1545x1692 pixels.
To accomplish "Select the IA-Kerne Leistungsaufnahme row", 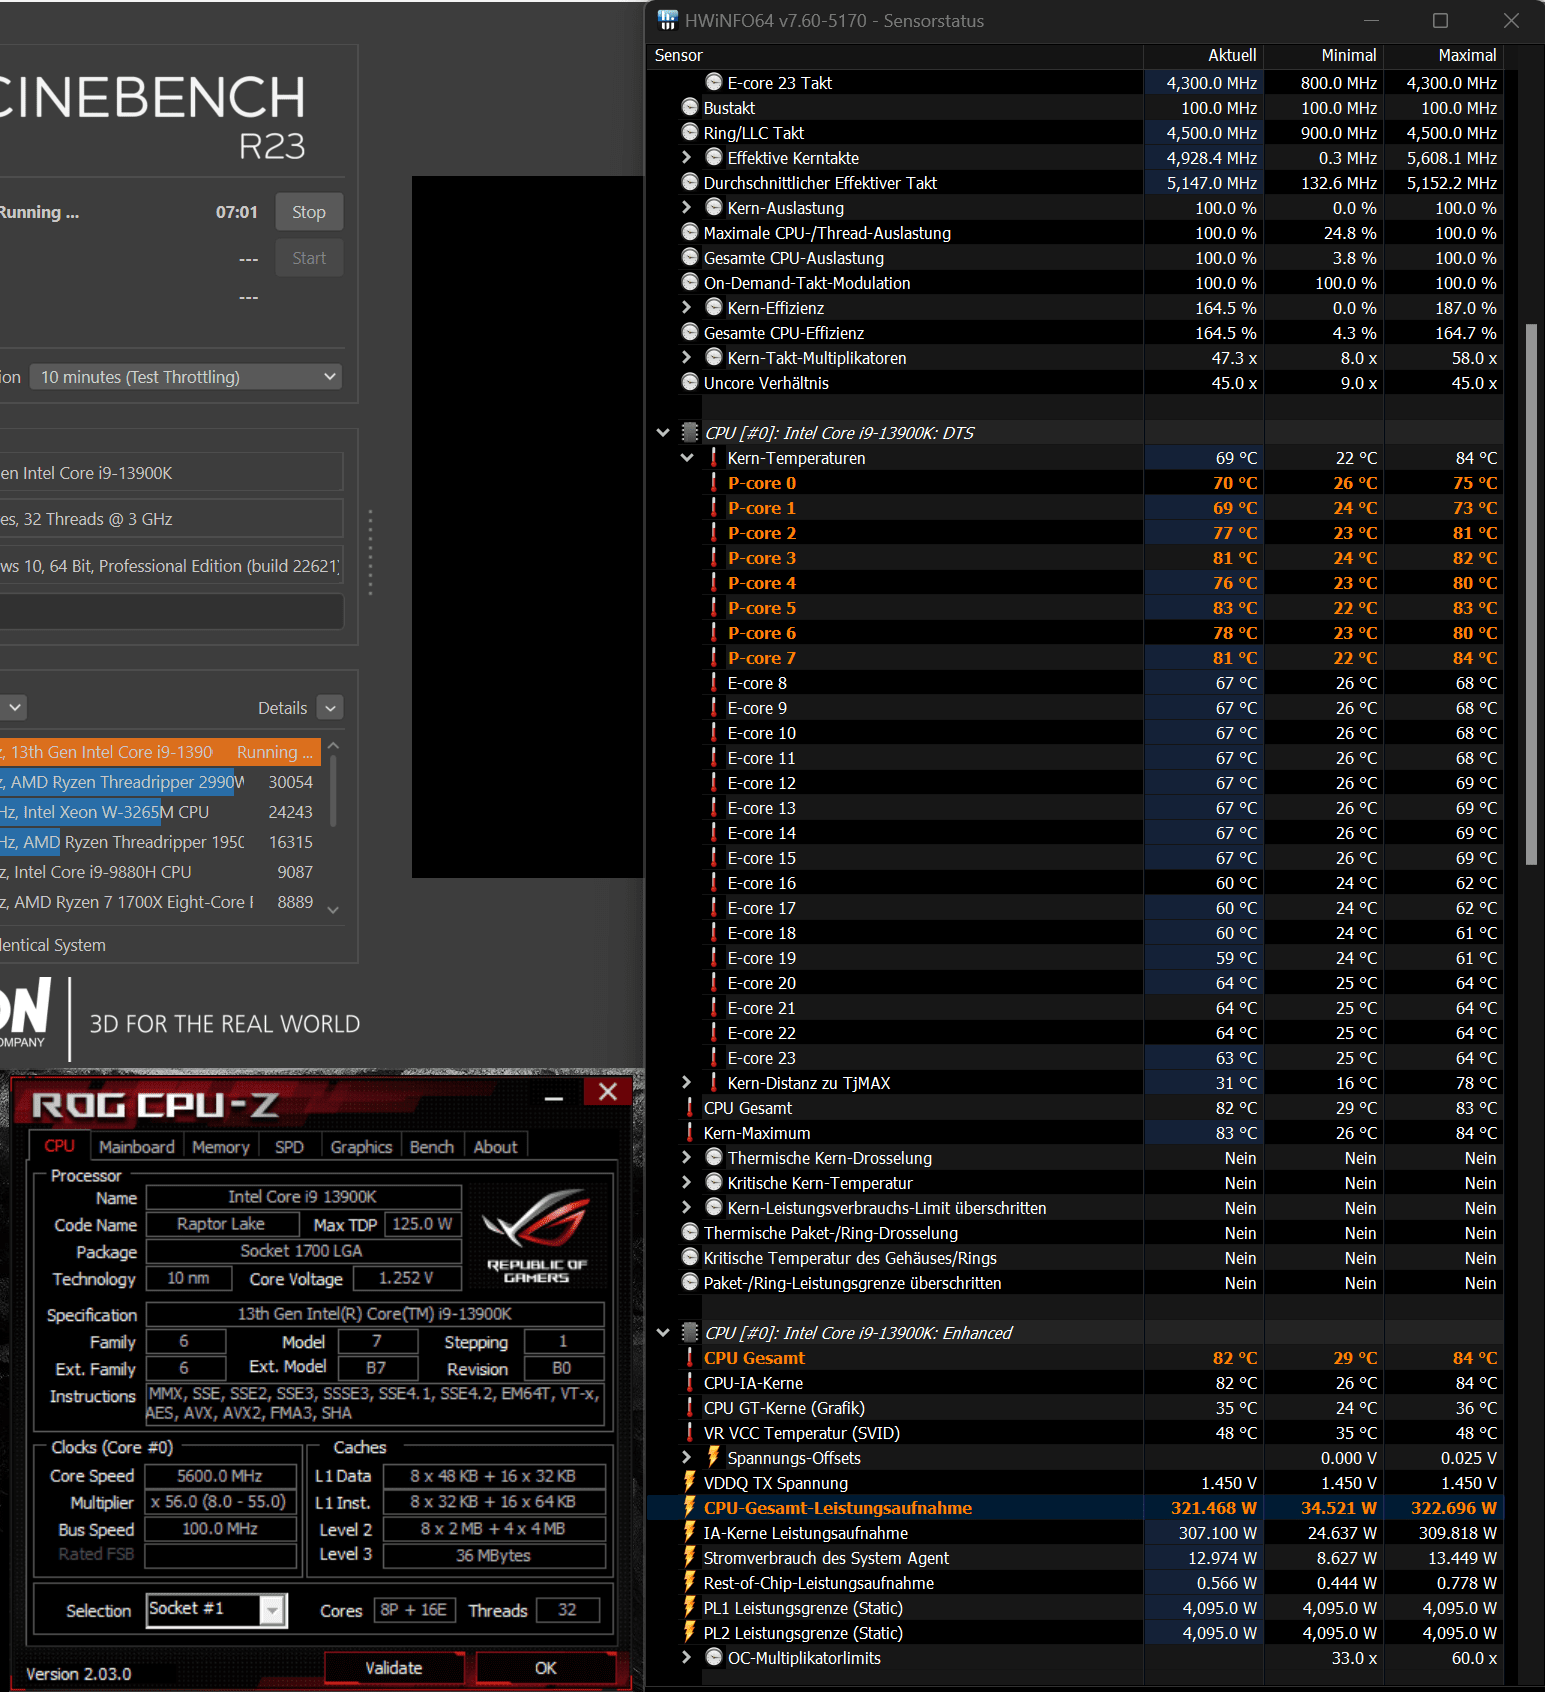I will click(x=1075, y=1533).
